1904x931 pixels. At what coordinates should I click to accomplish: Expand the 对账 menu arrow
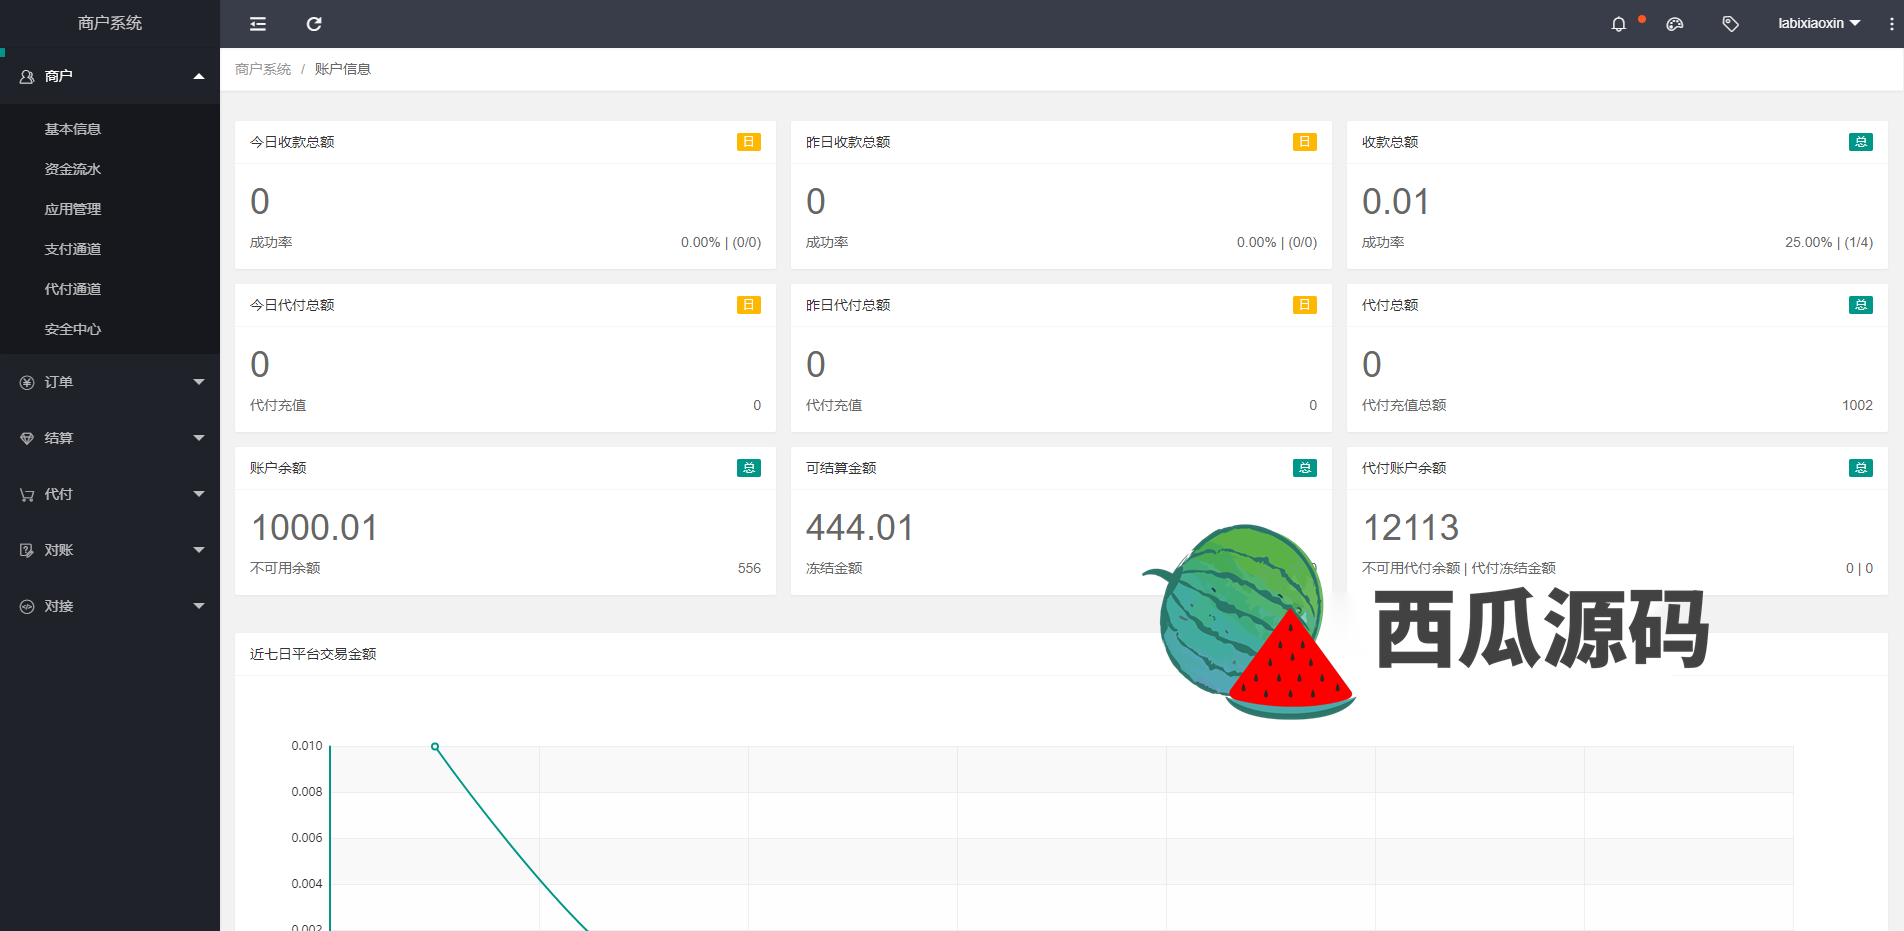pyautogui.click(x=199, y=550)
